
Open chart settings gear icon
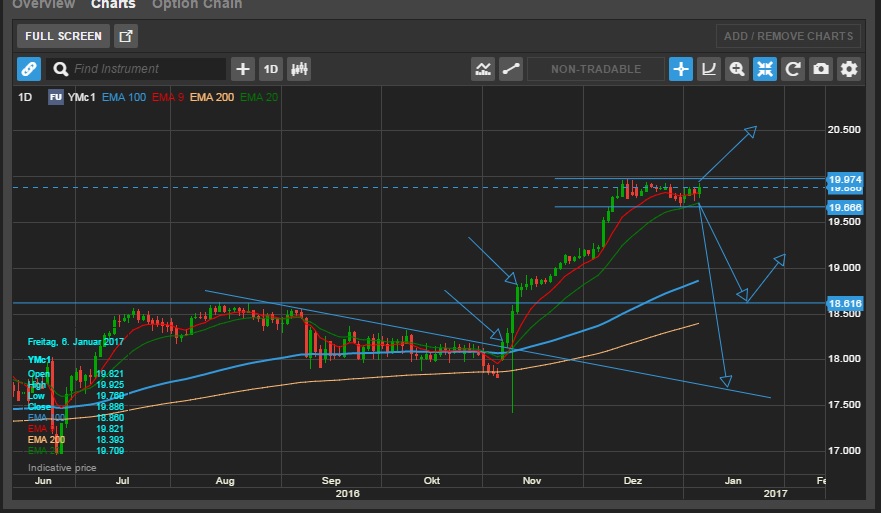(x=849, y=69)
